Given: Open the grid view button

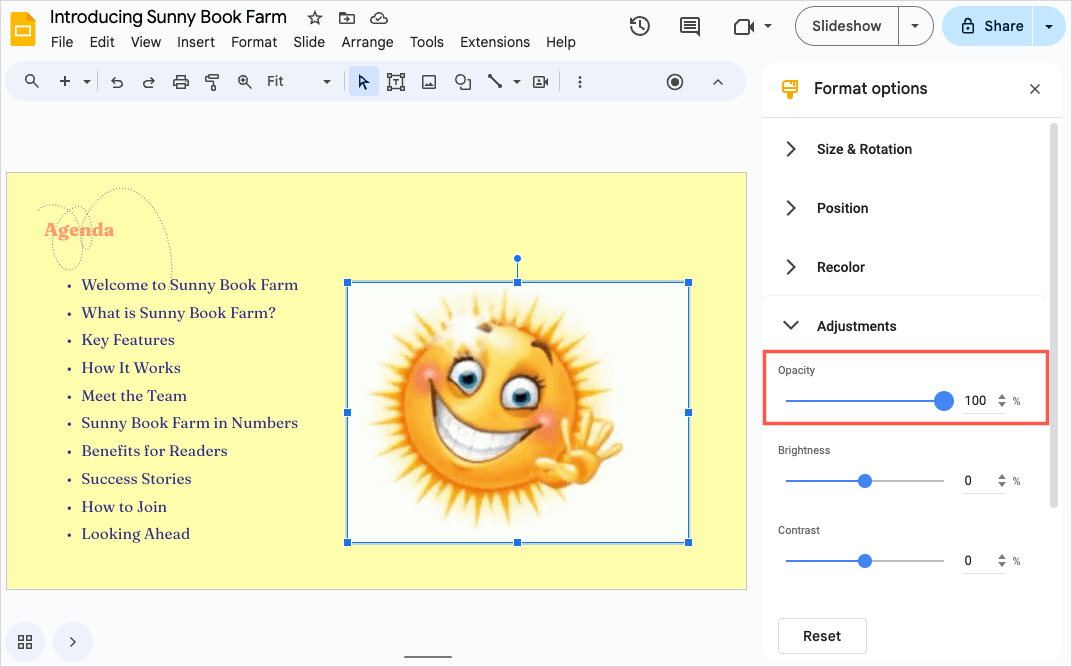Looking at the screenshot, I should point(25,642).
